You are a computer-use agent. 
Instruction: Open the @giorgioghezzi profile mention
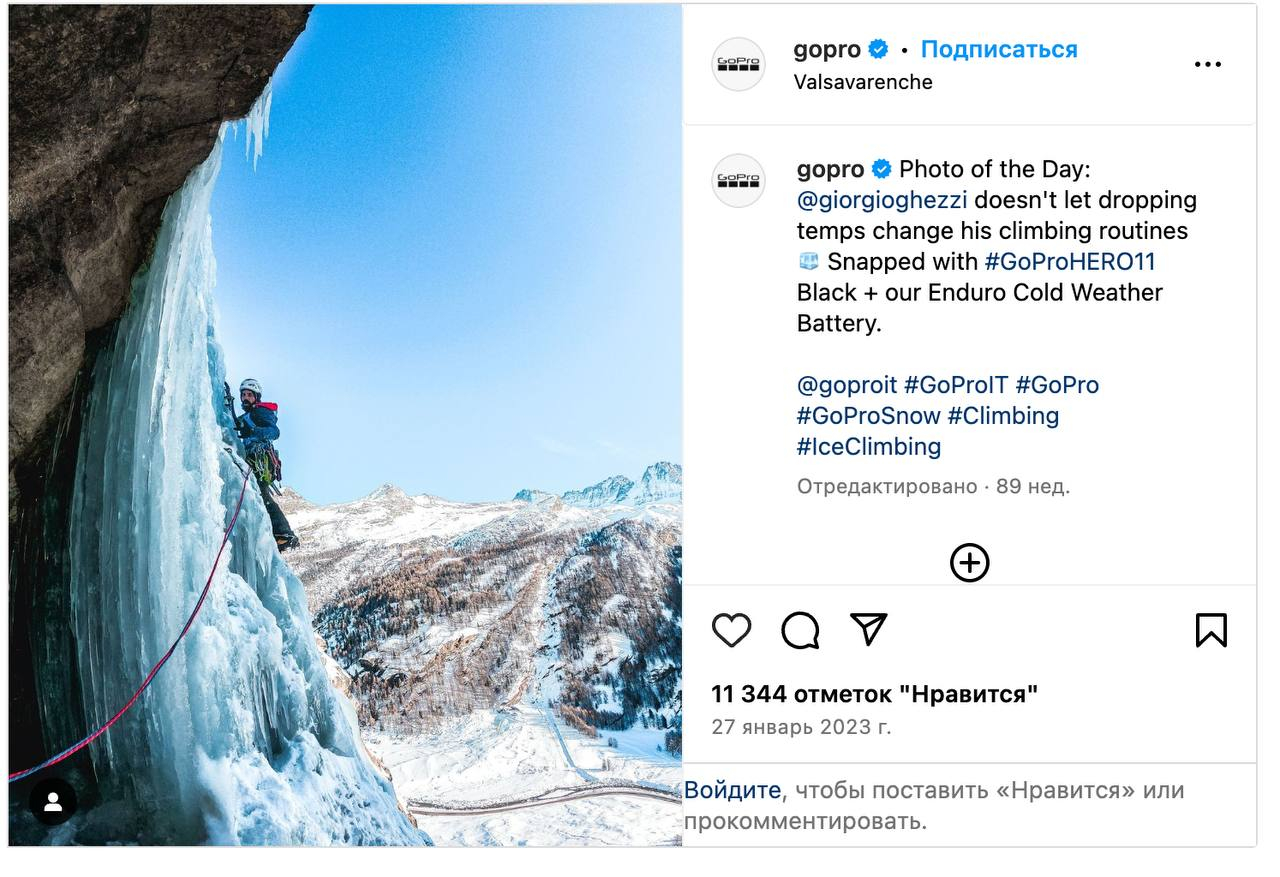pyautogui.click(x=881, y=200)
